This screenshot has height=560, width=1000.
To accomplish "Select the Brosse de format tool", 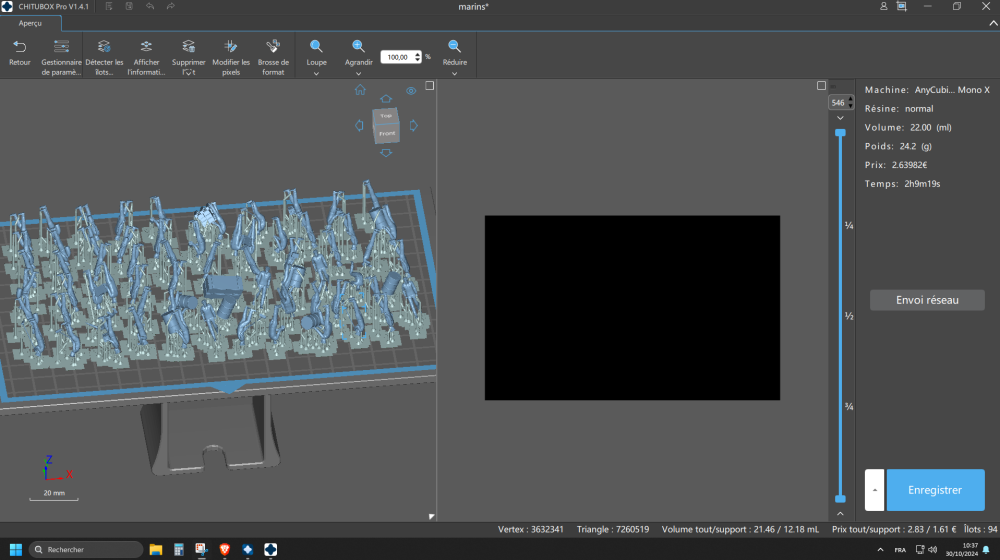I will (x=273, y=47).
